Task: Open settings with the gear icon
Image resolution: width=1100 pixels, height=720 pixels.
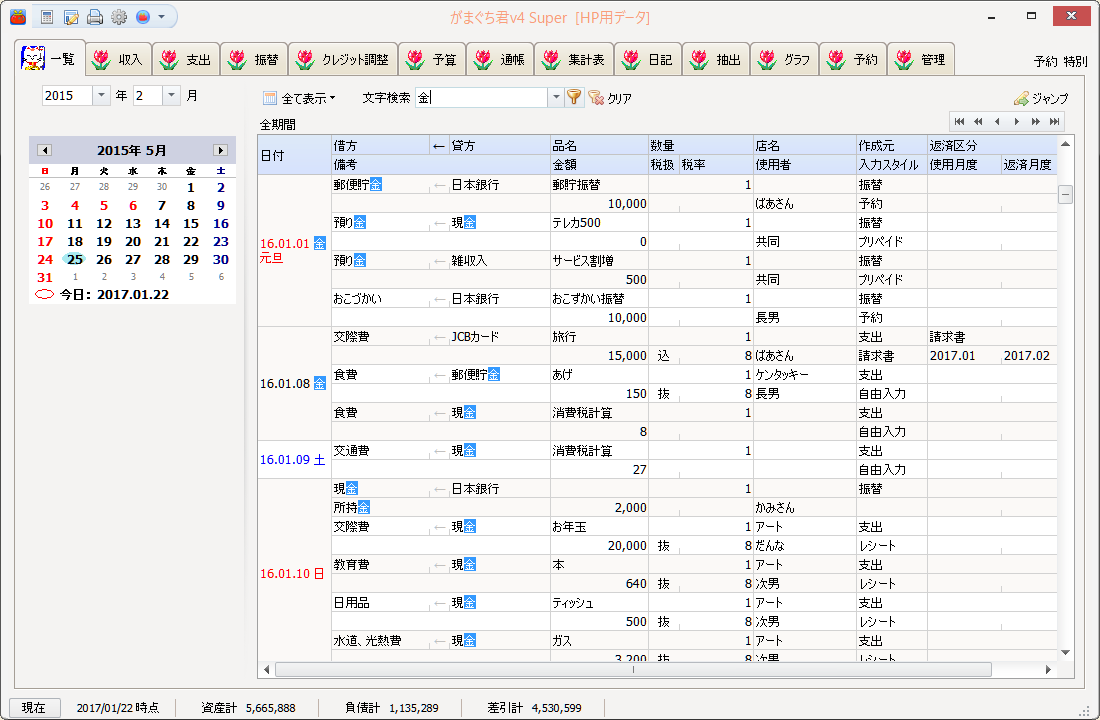Action: tap(119, 17)
